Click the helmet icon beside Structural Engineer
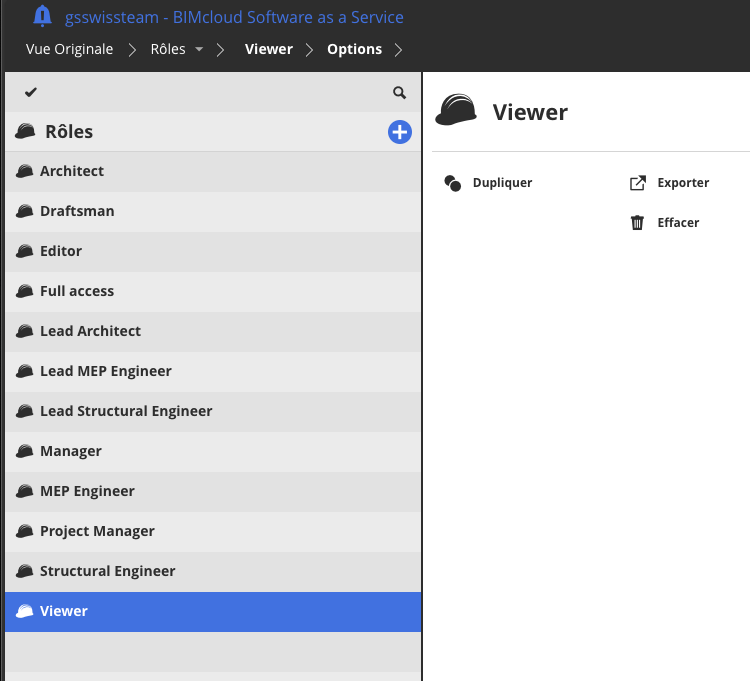This screenshot has width=750, height=681. pos(24,571)
